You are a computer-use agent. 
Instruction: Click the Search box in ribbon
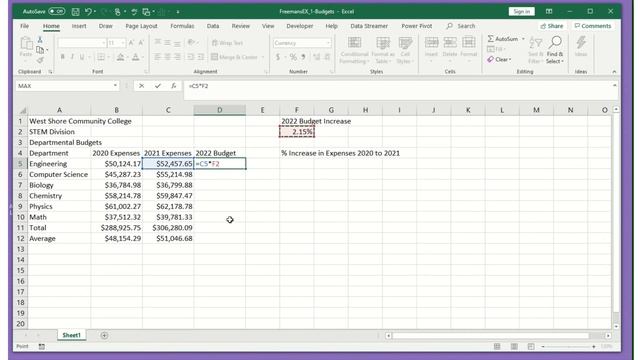[461, 26]
